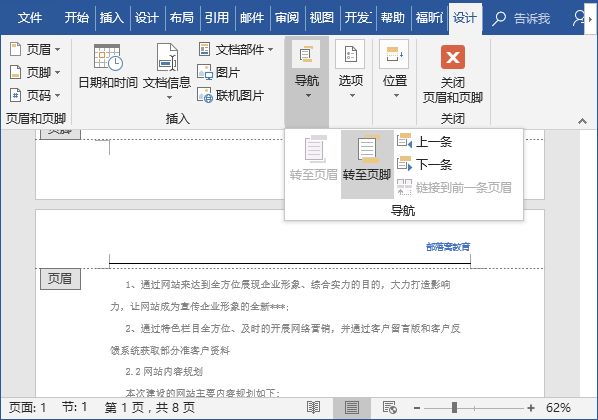Click the zoom out minus button

[x=417, y=408]
